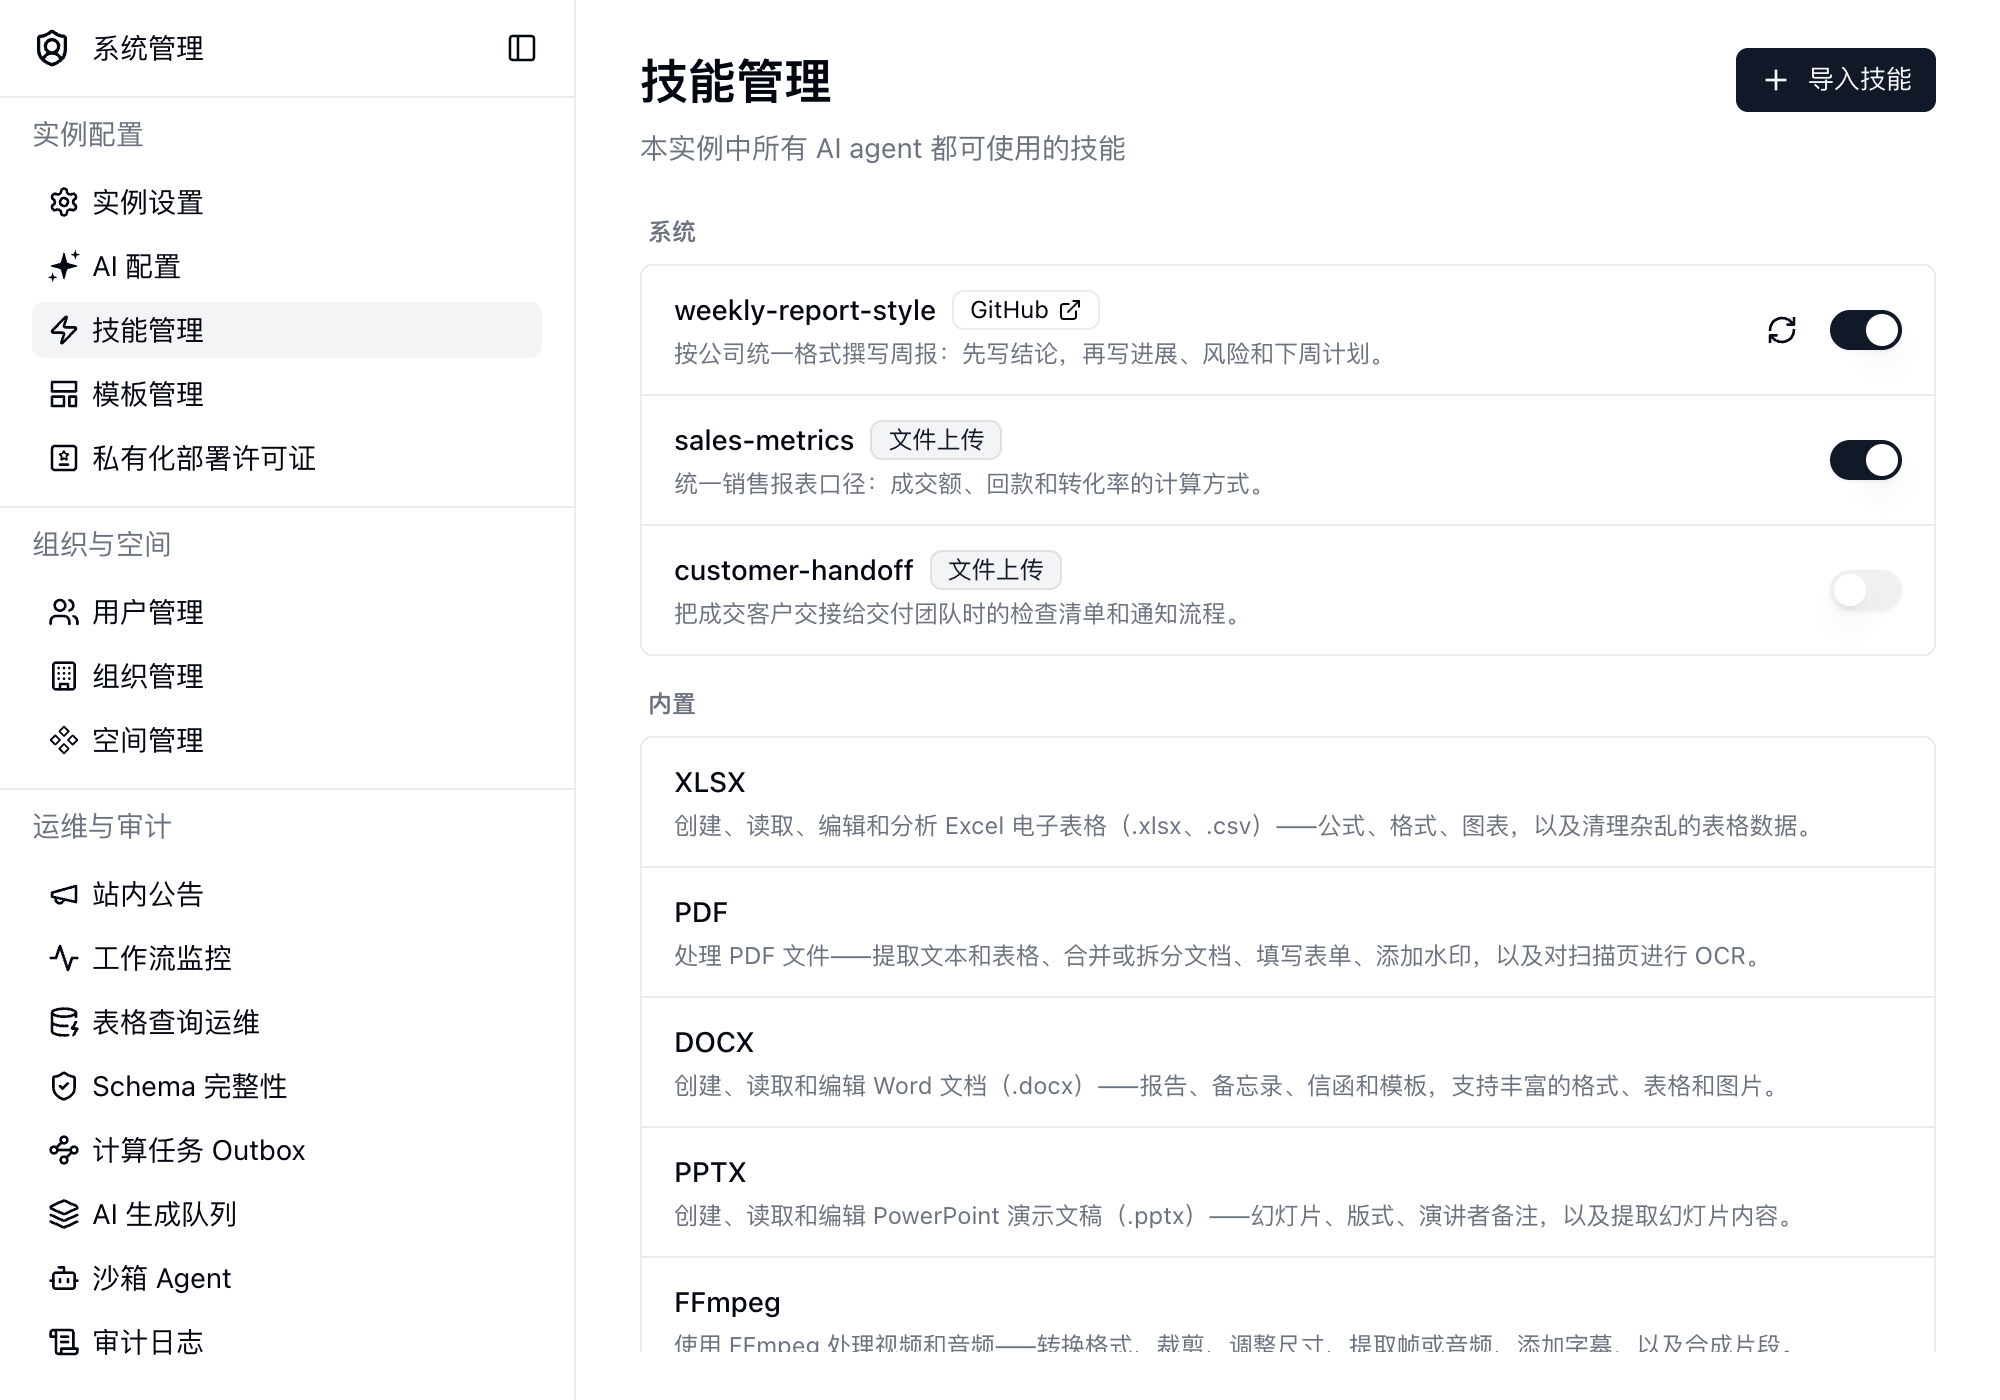This screenshot has width=2000, height=1400.
Task: Navigate to 用户管理 in the sidebar
Action: [x=287, y=612]
